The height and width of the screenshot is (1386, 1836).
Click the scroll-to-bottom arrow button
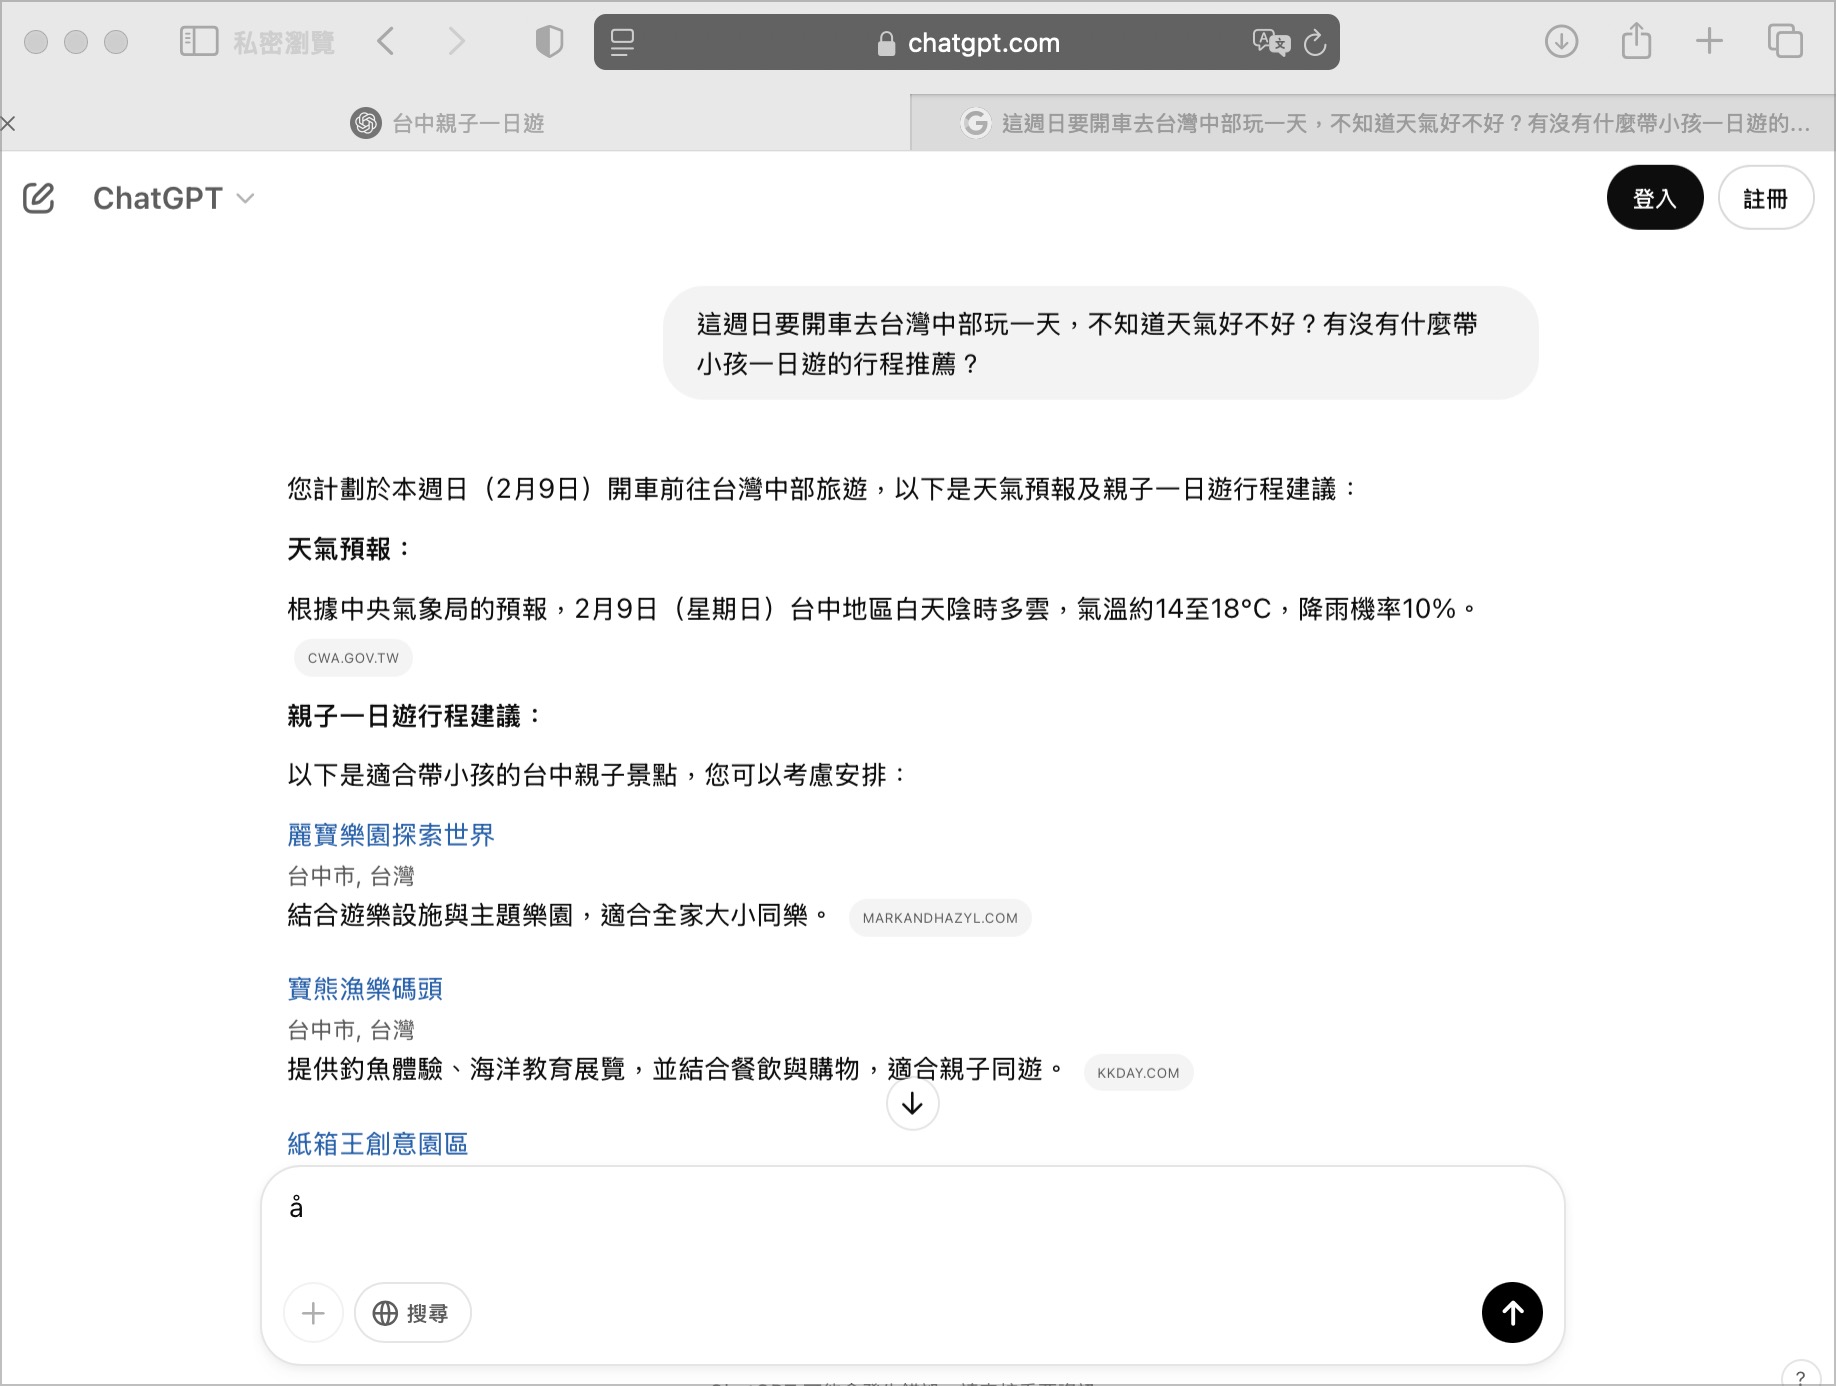(912, 1104)
